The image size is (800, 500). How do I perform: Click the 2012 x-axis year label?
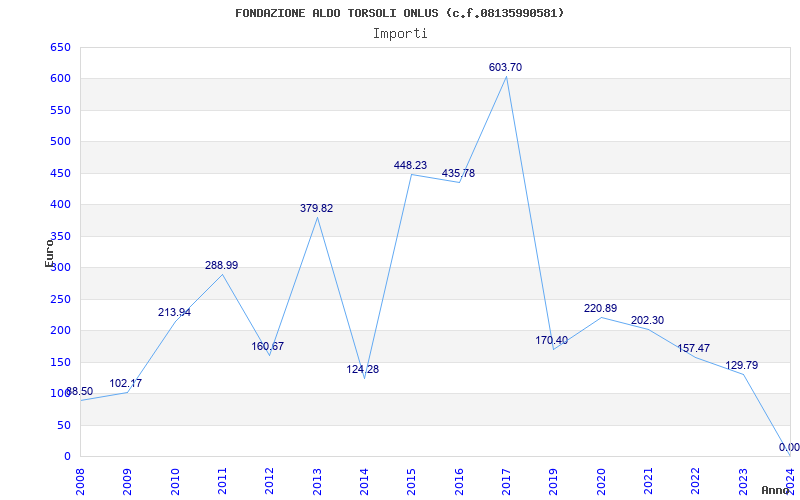click(x=269, y=482)
